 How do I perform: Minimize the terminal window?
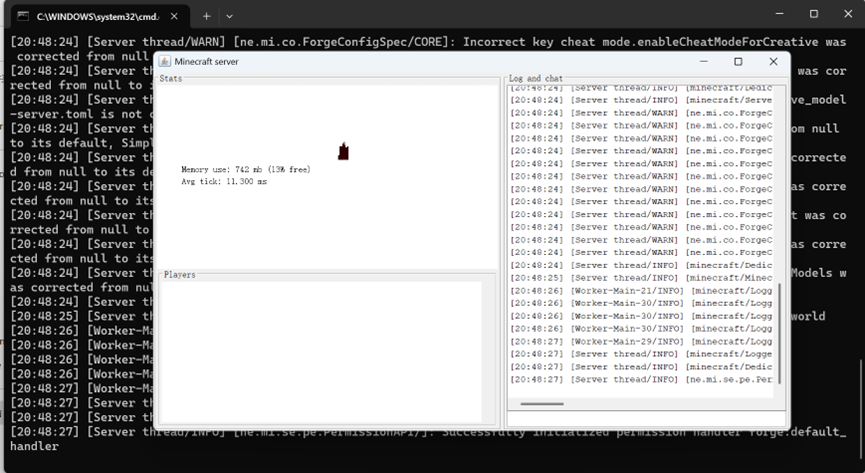point(779,14)
